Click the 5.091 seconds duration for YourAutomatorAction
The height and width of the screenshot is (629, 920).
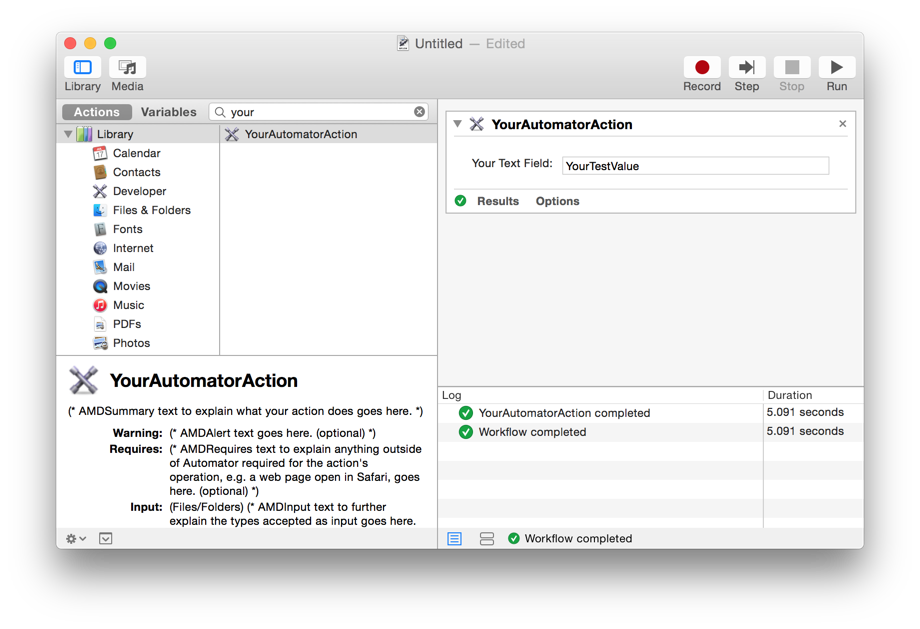(805, 412)
